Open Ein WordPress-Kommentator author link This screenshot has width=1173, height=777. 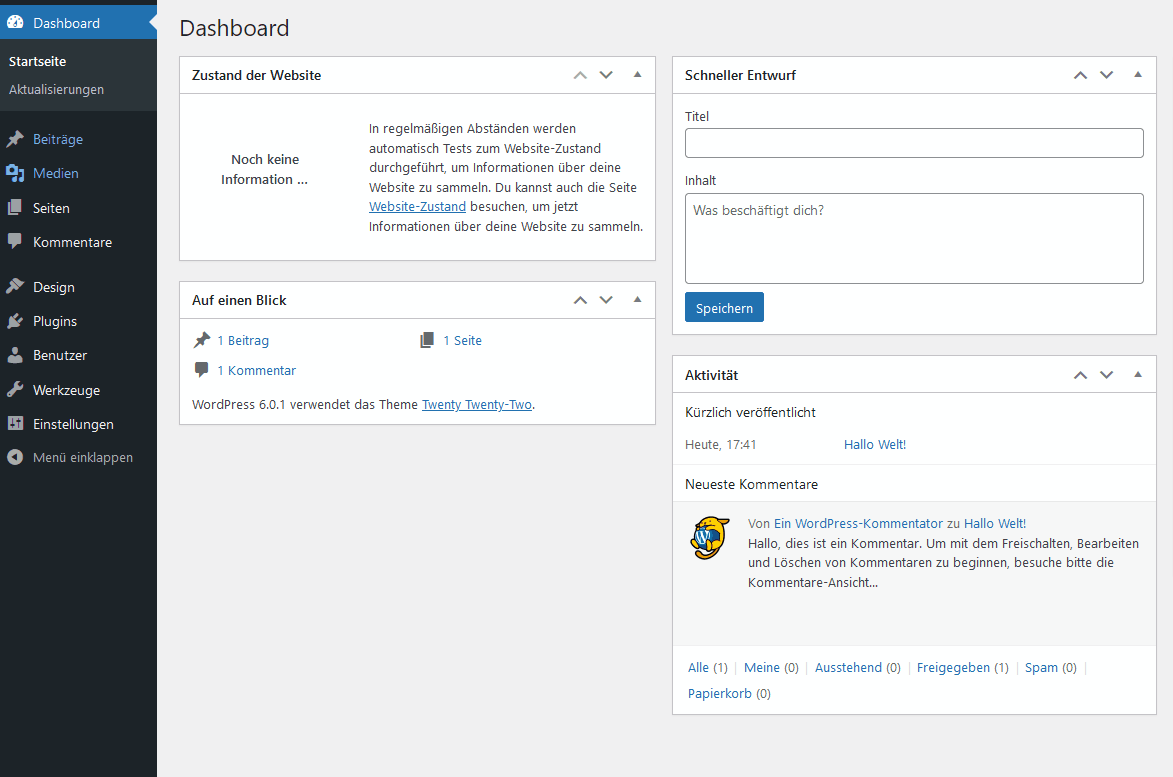pyautogui.click(x=858, y=523)
